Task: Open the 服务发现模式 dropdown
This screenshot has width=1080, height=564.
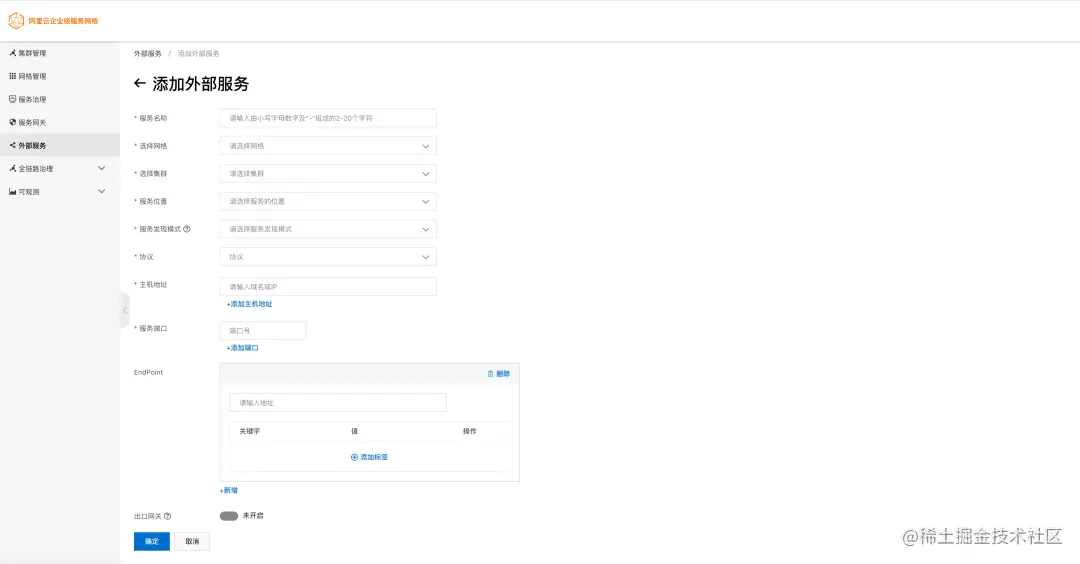Action: 328,229
